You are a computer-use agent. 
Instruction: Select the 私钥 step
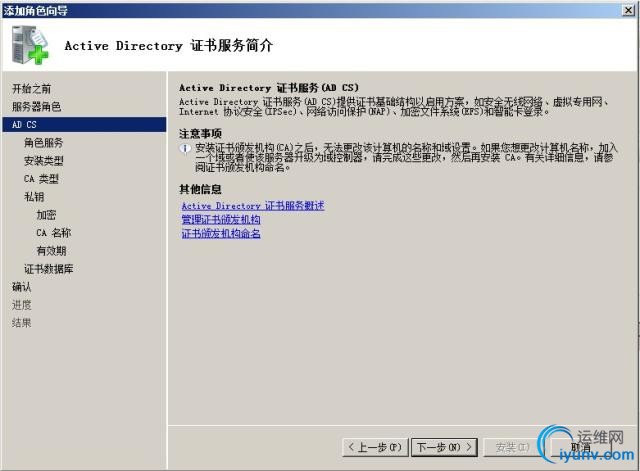[34, 196]
